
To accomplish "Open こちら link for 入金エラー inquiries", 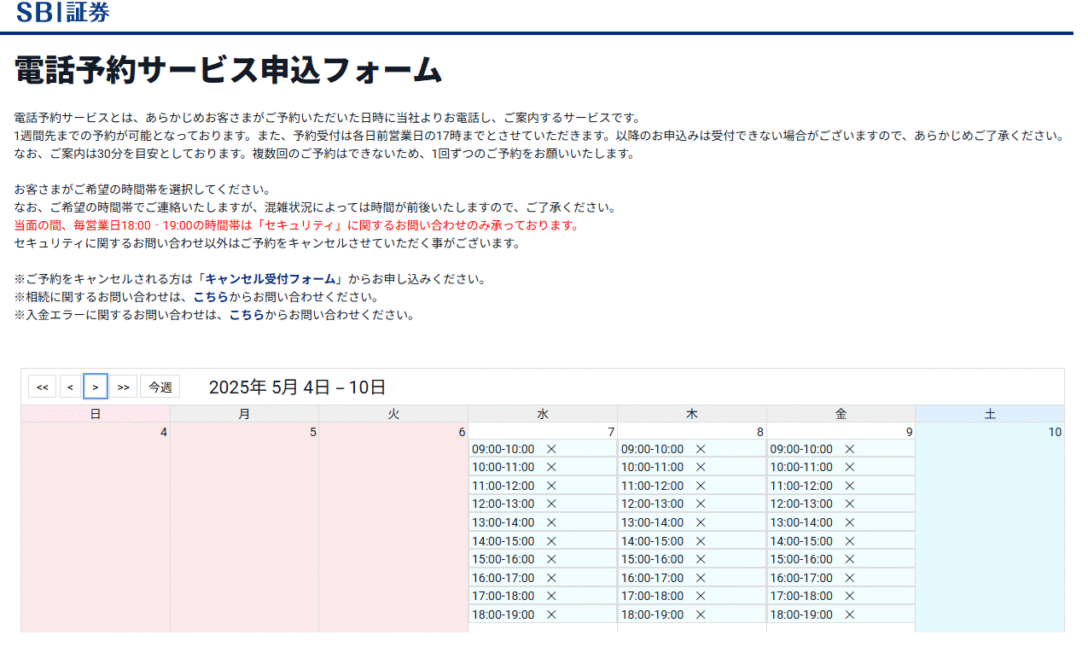I will [246, 315].
